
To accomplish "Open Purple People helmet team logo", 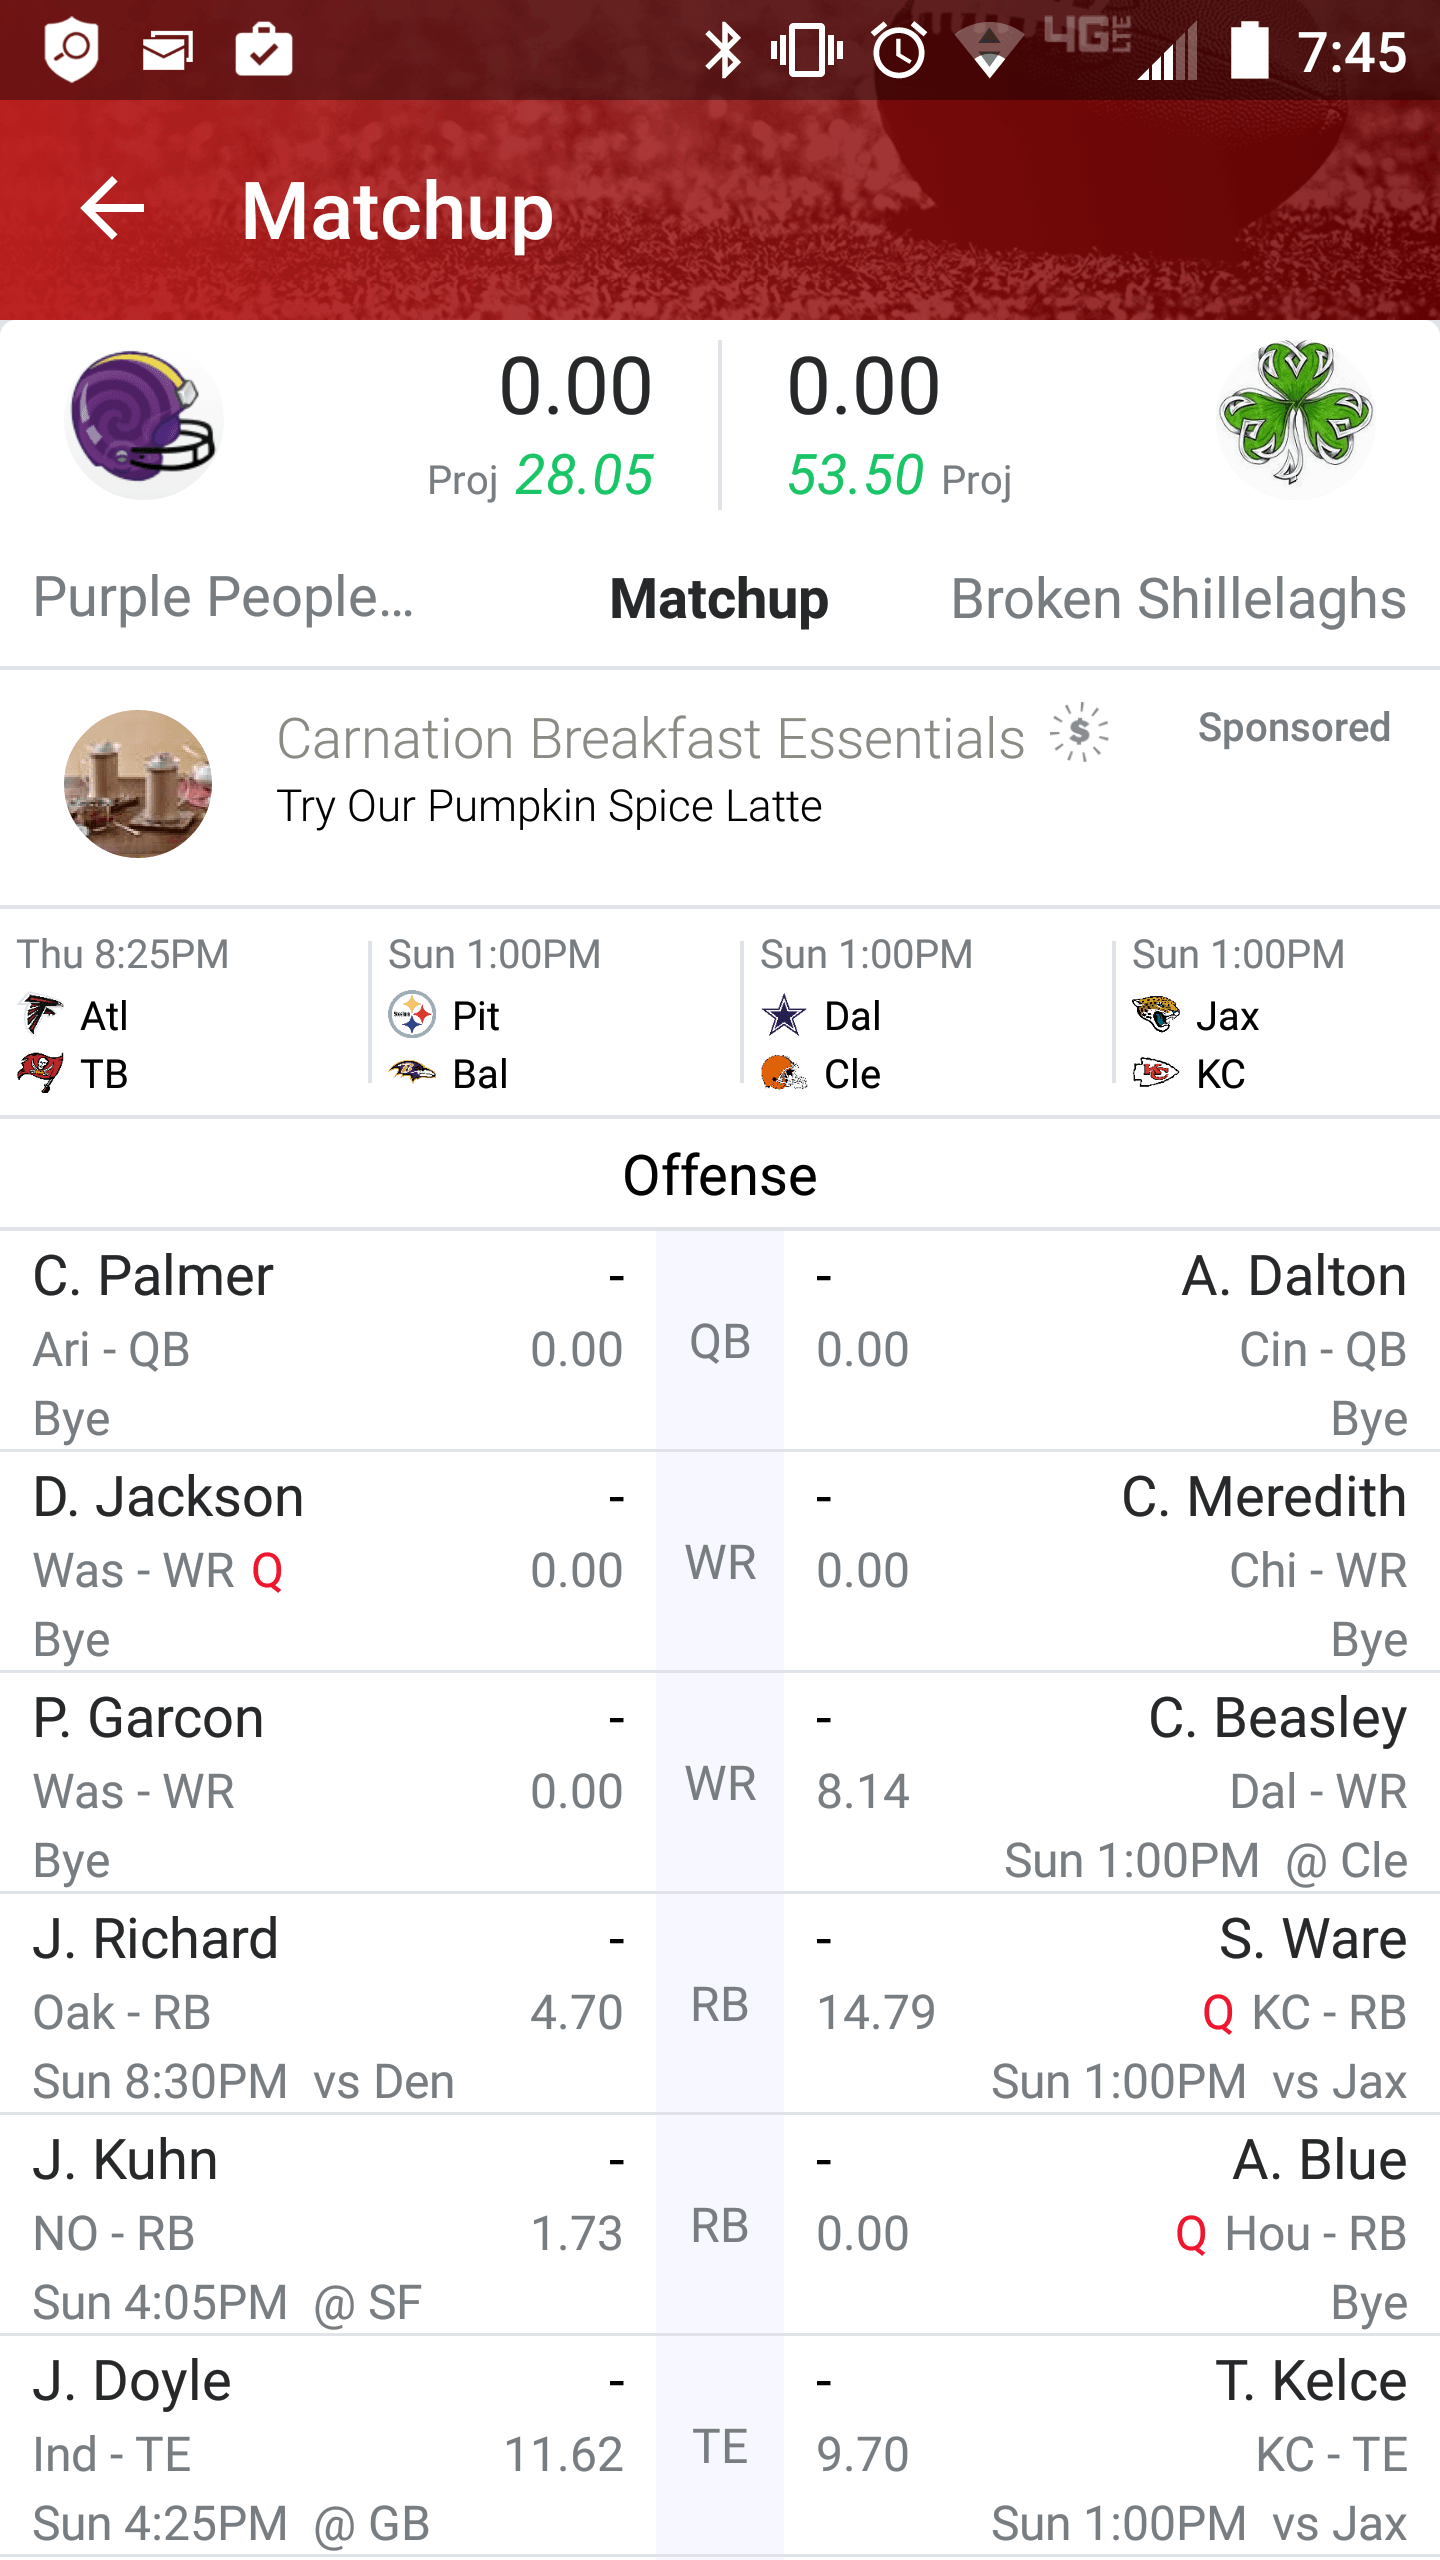I will 144,423.
